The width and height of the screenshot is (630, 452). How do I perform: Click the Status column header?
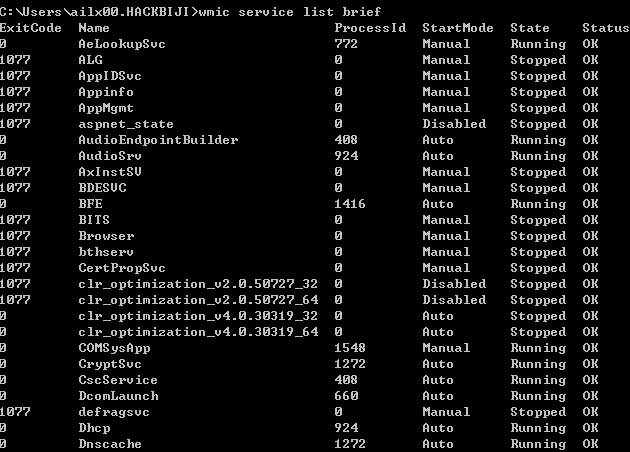tap(605, 28)
